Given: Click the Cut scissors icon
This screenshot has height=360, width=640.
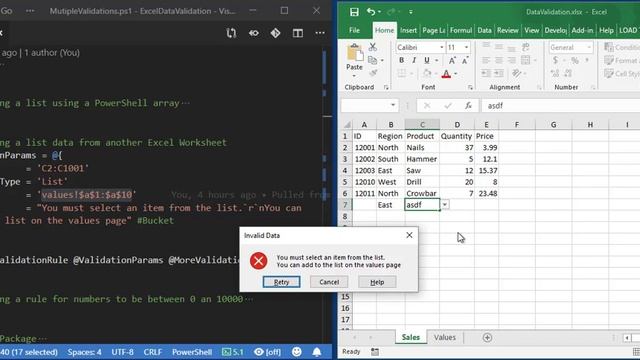Looking at the screenshot, I should pyautogui.click(x=372, y=47).
